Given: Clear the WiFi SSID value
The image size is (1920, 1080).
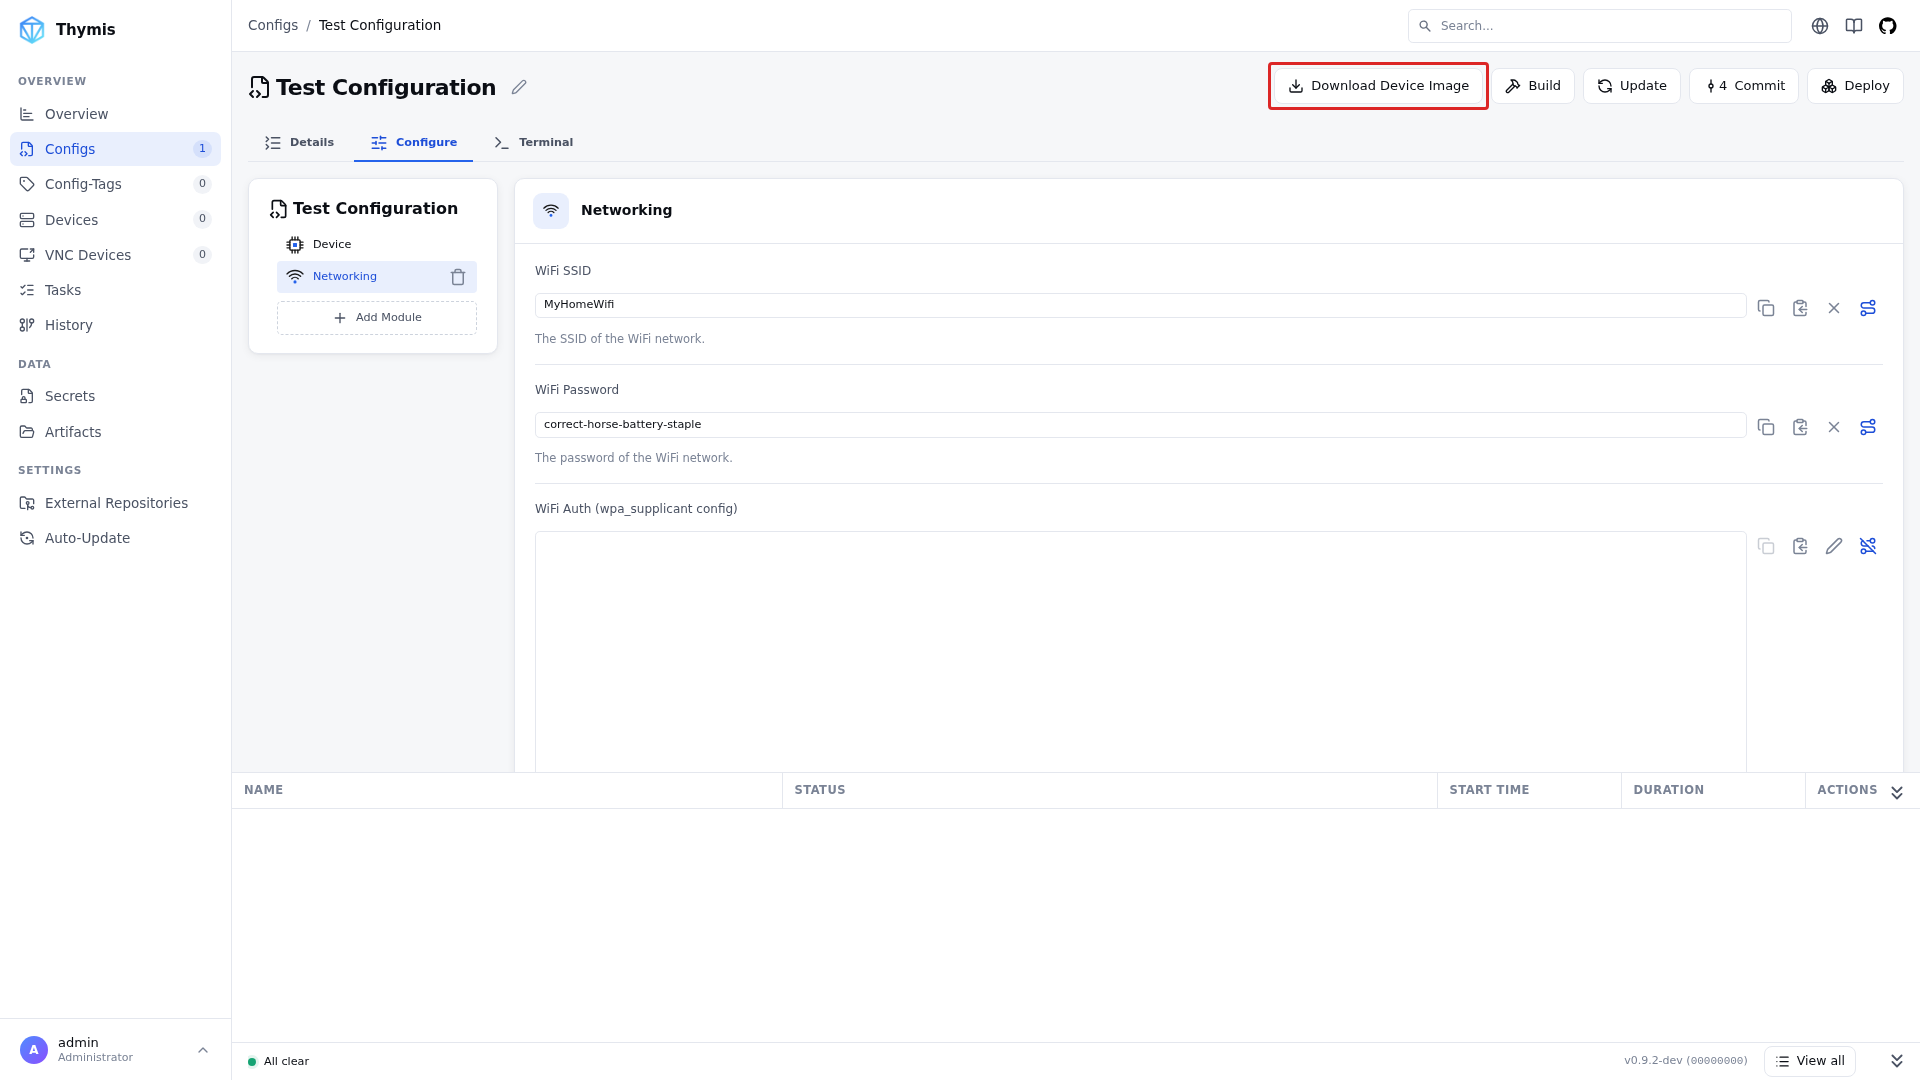Looking at the screenshot, I should click(x=1834, y=308).
